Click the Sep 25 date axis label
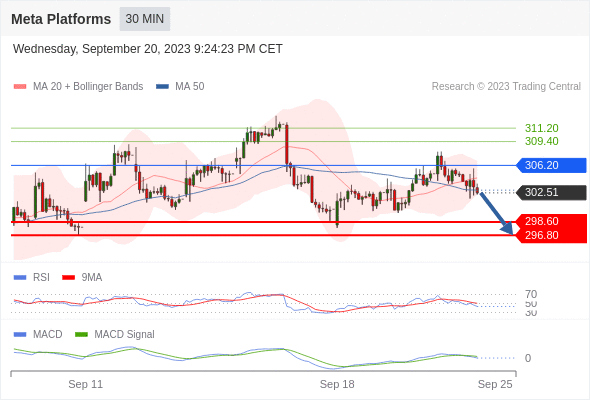Viewport: 590px width, 400px height. (x=495, y=384)
